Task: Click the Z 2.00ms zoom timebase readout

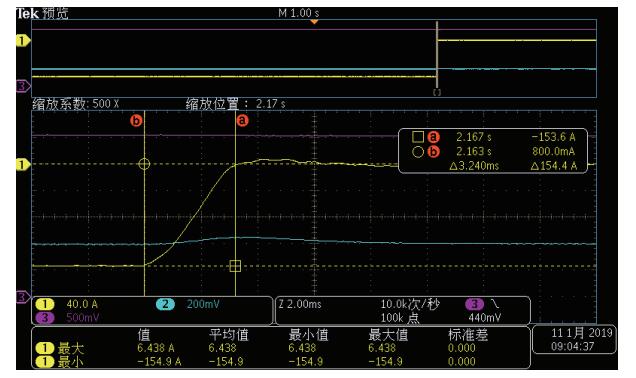Action: point(300,304)
